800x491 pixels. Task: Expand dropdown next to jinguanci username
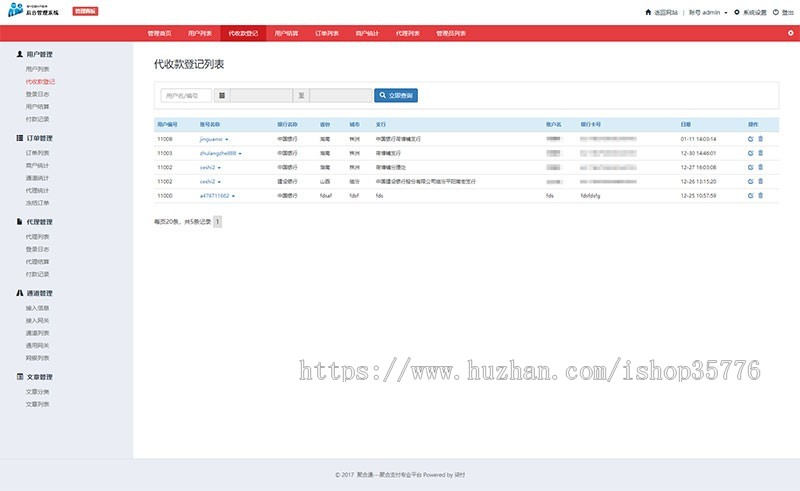click(x=227, y=139)
